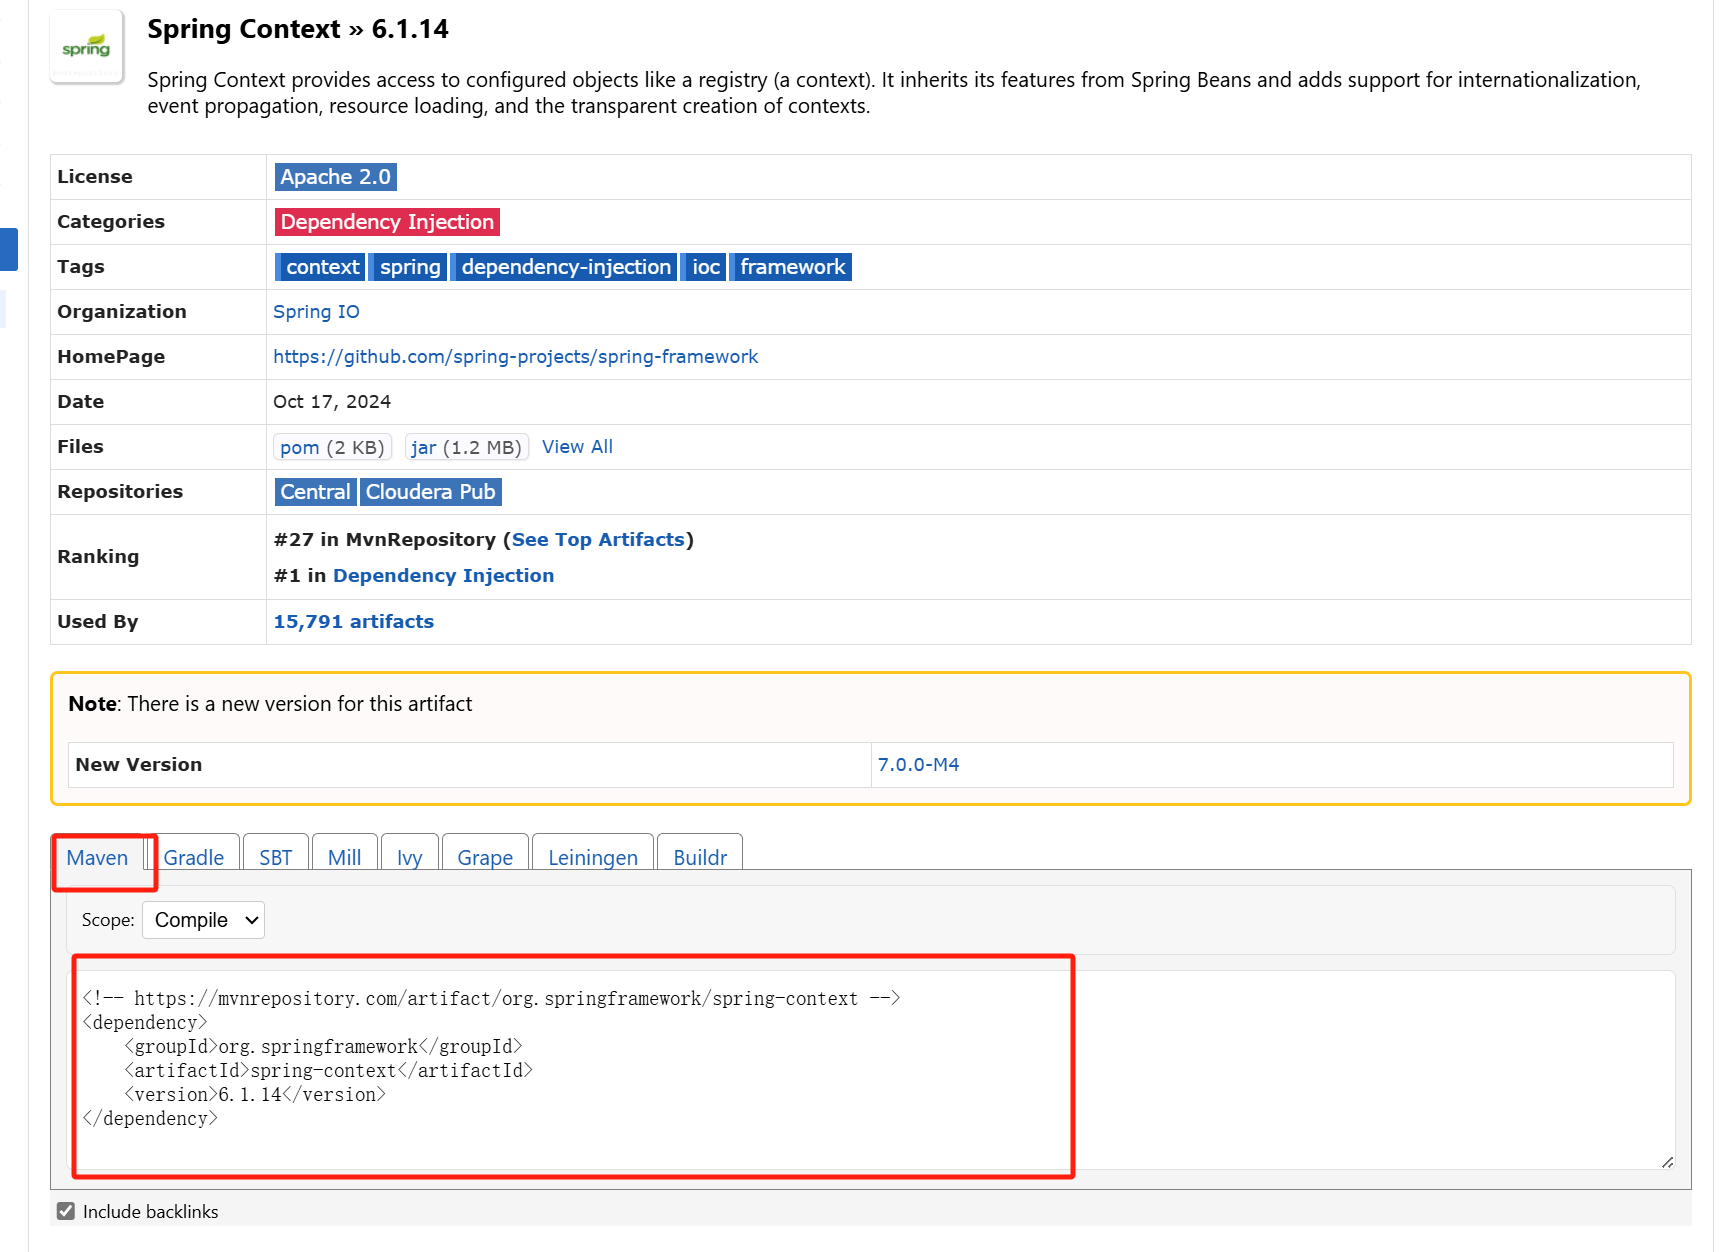This screenshot has width=1728, height=1252.
Task: Select the framework tag
Action: coord(791,267)
